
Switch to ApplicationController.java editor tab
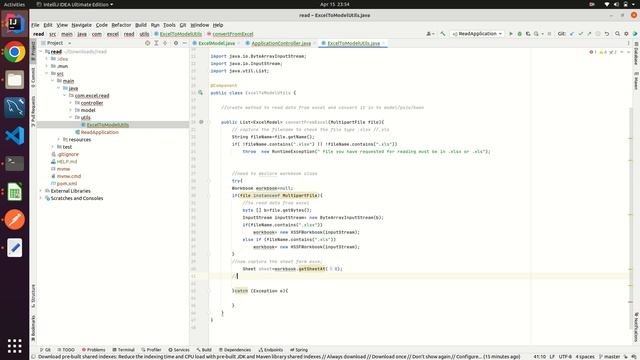(281, 43)
